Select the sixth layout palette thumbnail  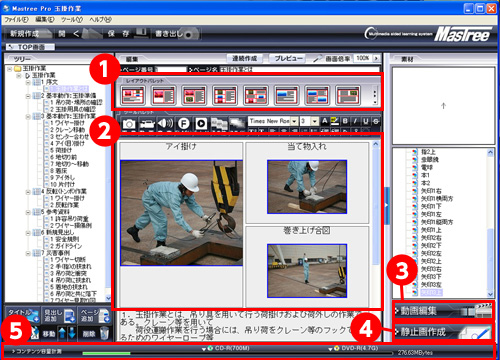[x=286, y=95]
